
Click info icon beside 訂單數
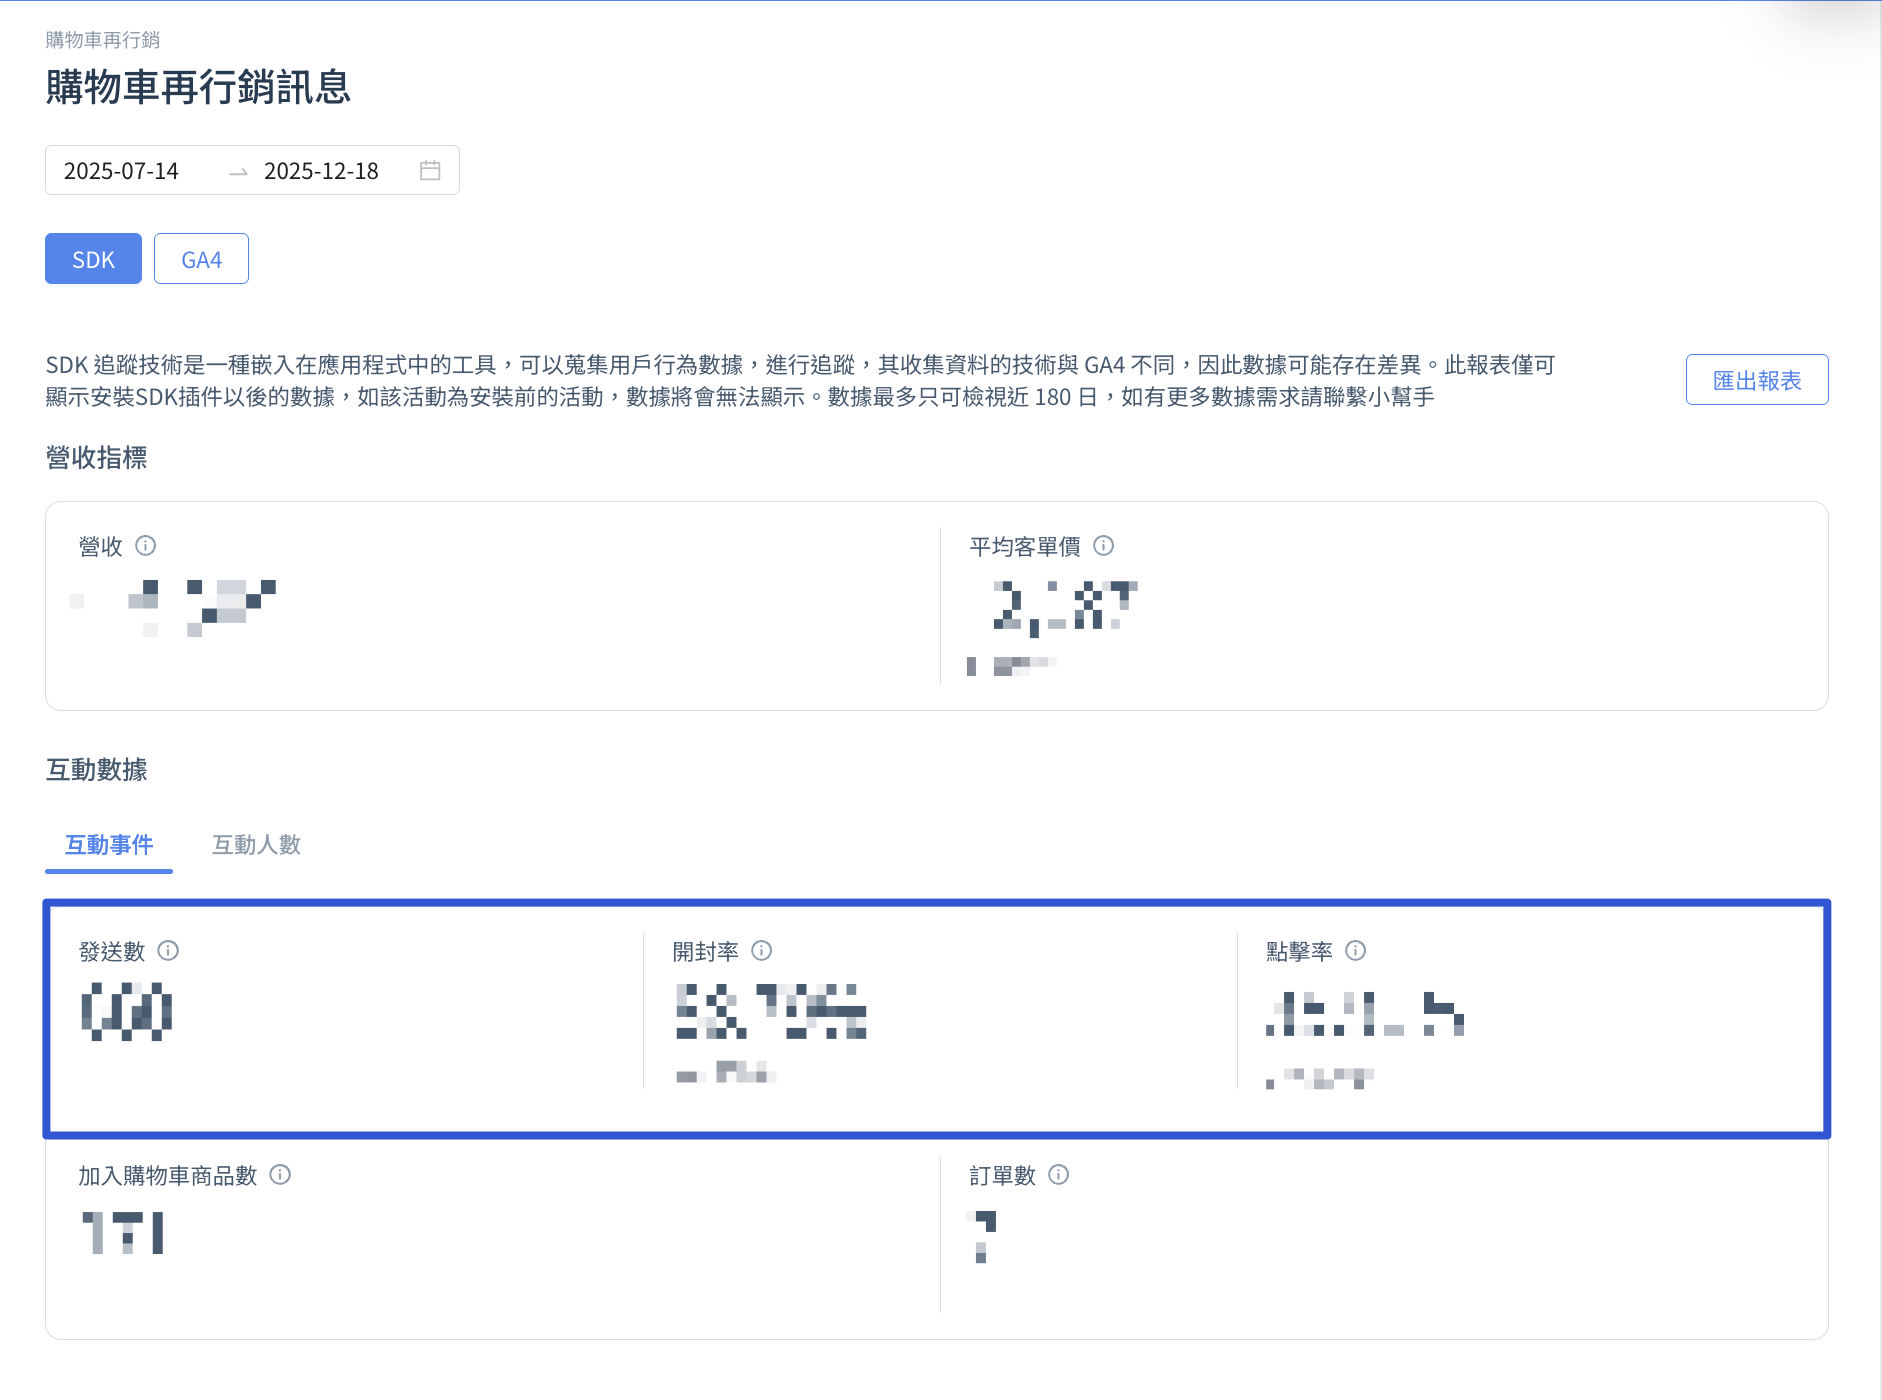1059,1175
